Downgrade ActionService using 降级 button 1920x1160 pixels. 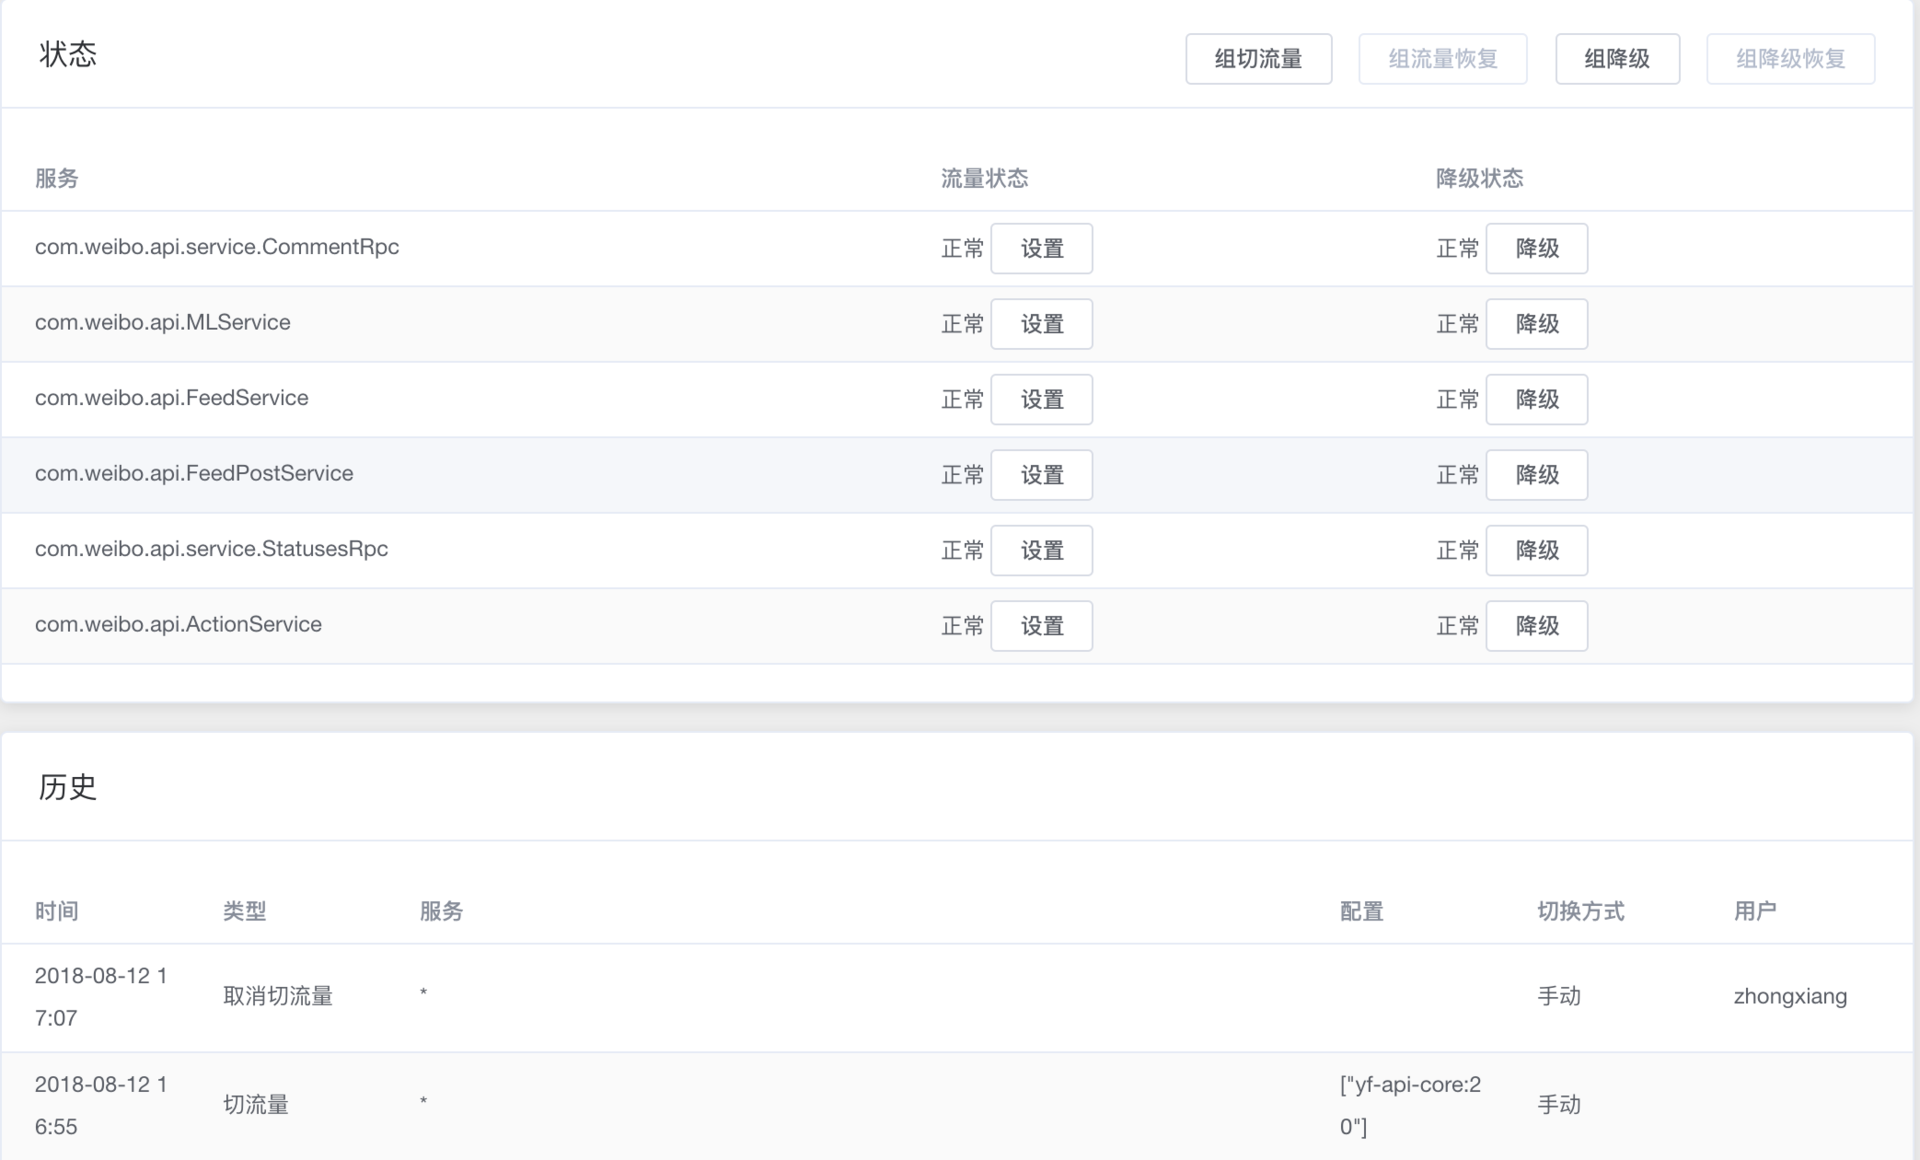[1536, 626]
